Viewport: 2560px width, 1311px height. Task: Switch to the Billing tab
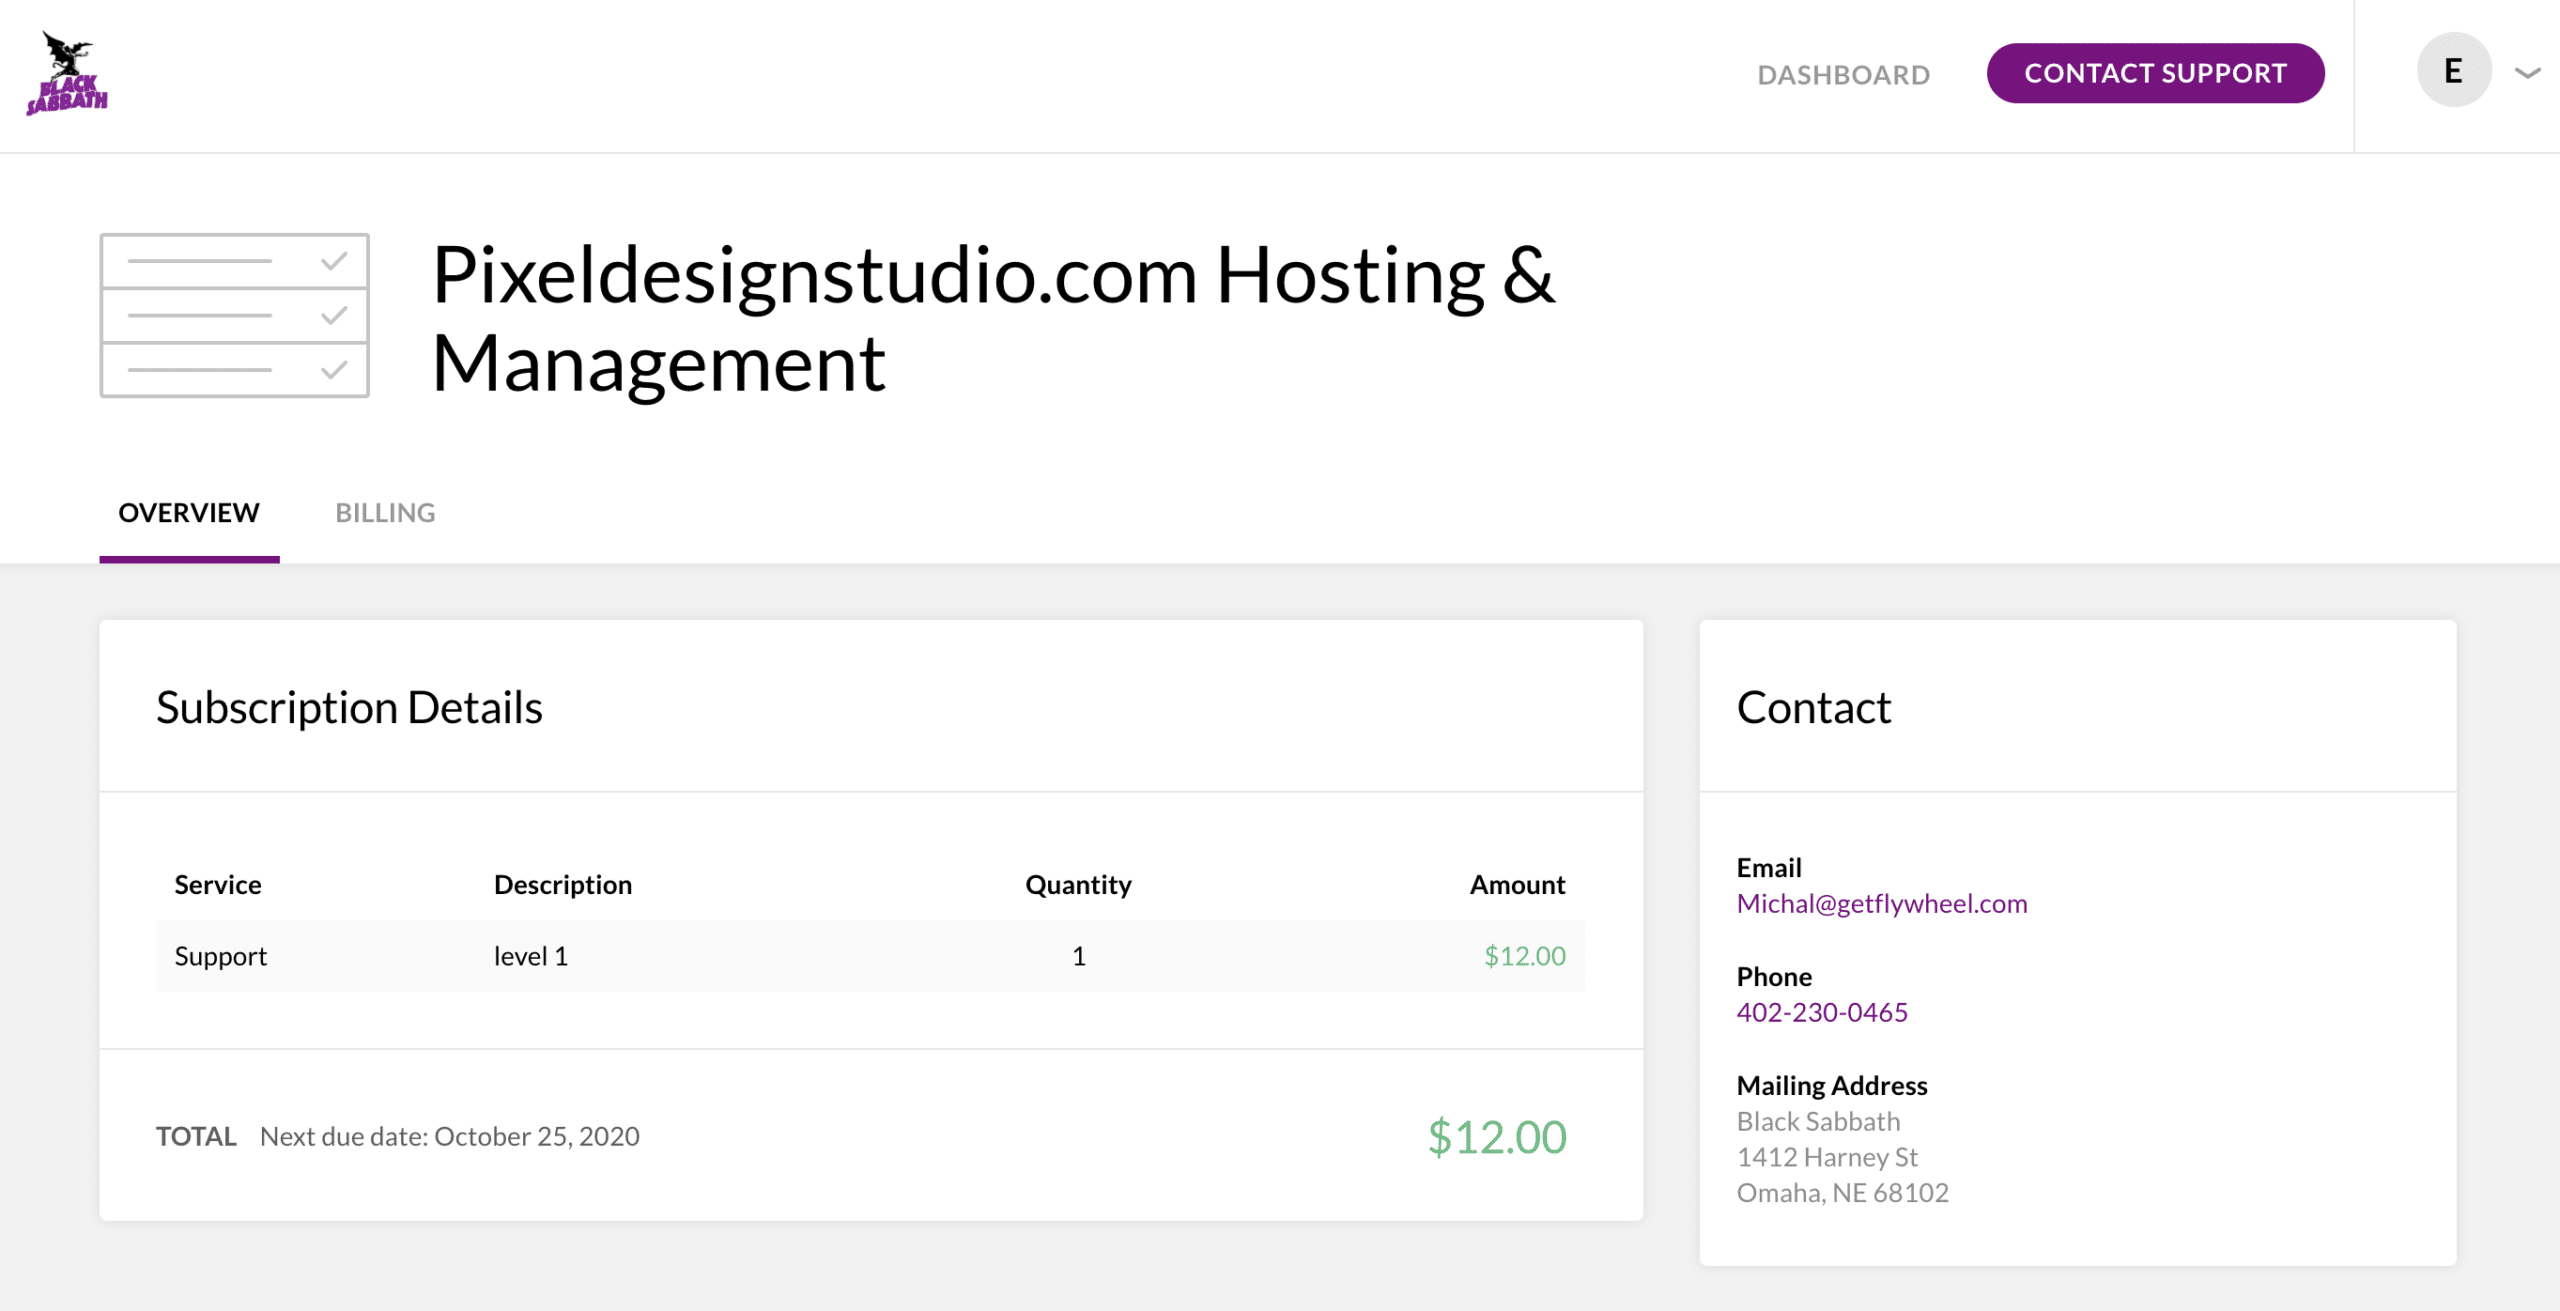point(385,513)
